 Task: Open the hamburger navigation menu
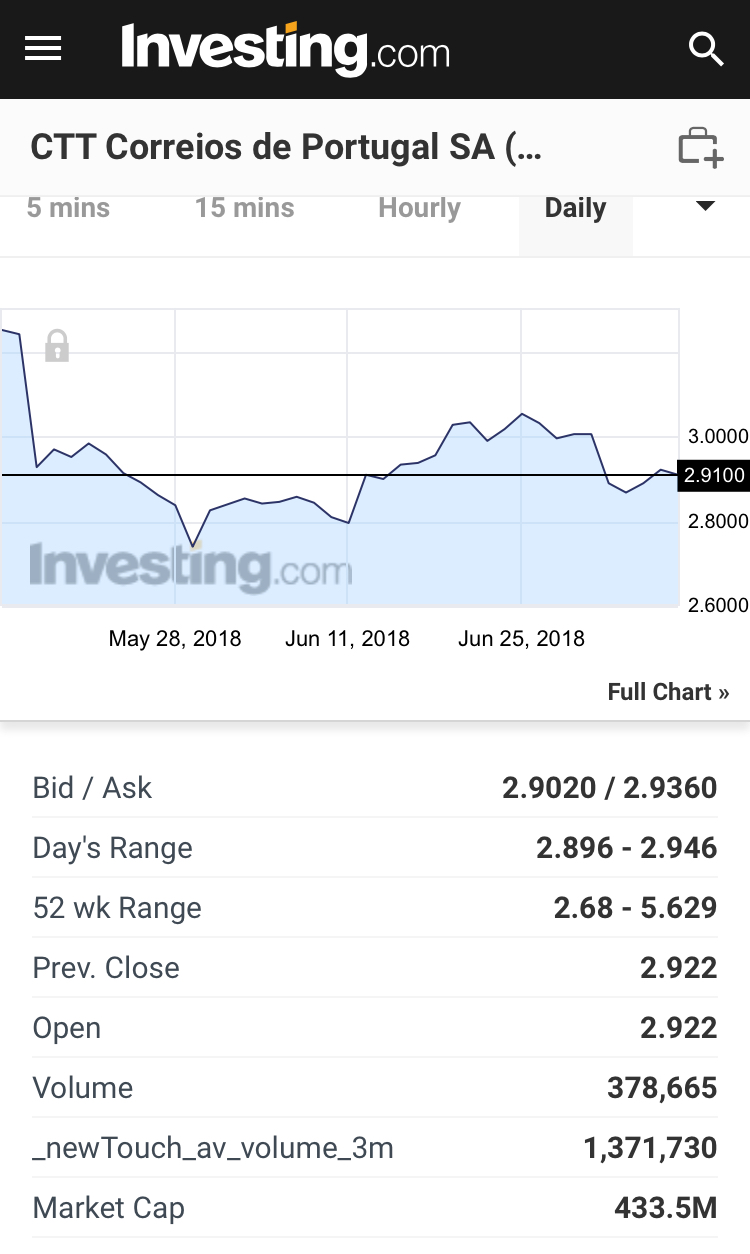tap(43, 48)
